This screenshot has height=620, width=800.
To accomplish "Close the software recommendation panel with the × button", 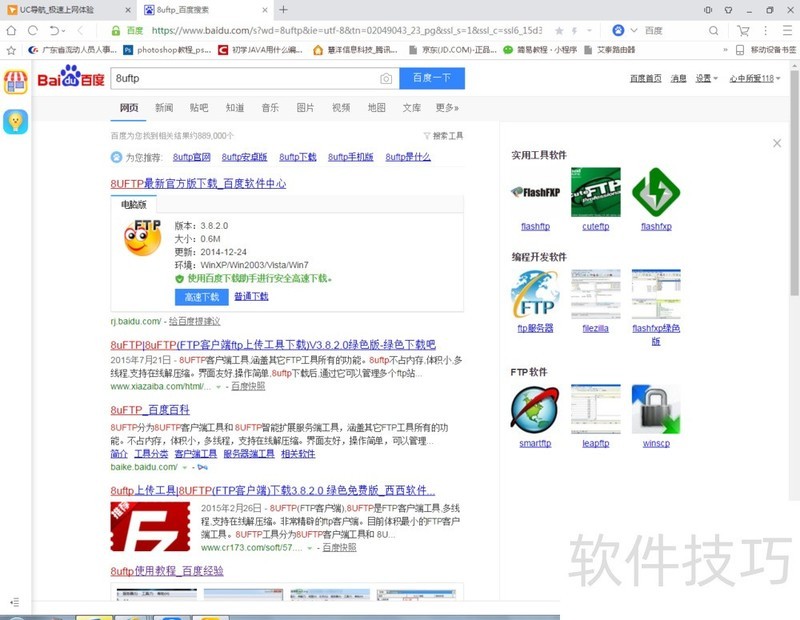I will 777,142.
